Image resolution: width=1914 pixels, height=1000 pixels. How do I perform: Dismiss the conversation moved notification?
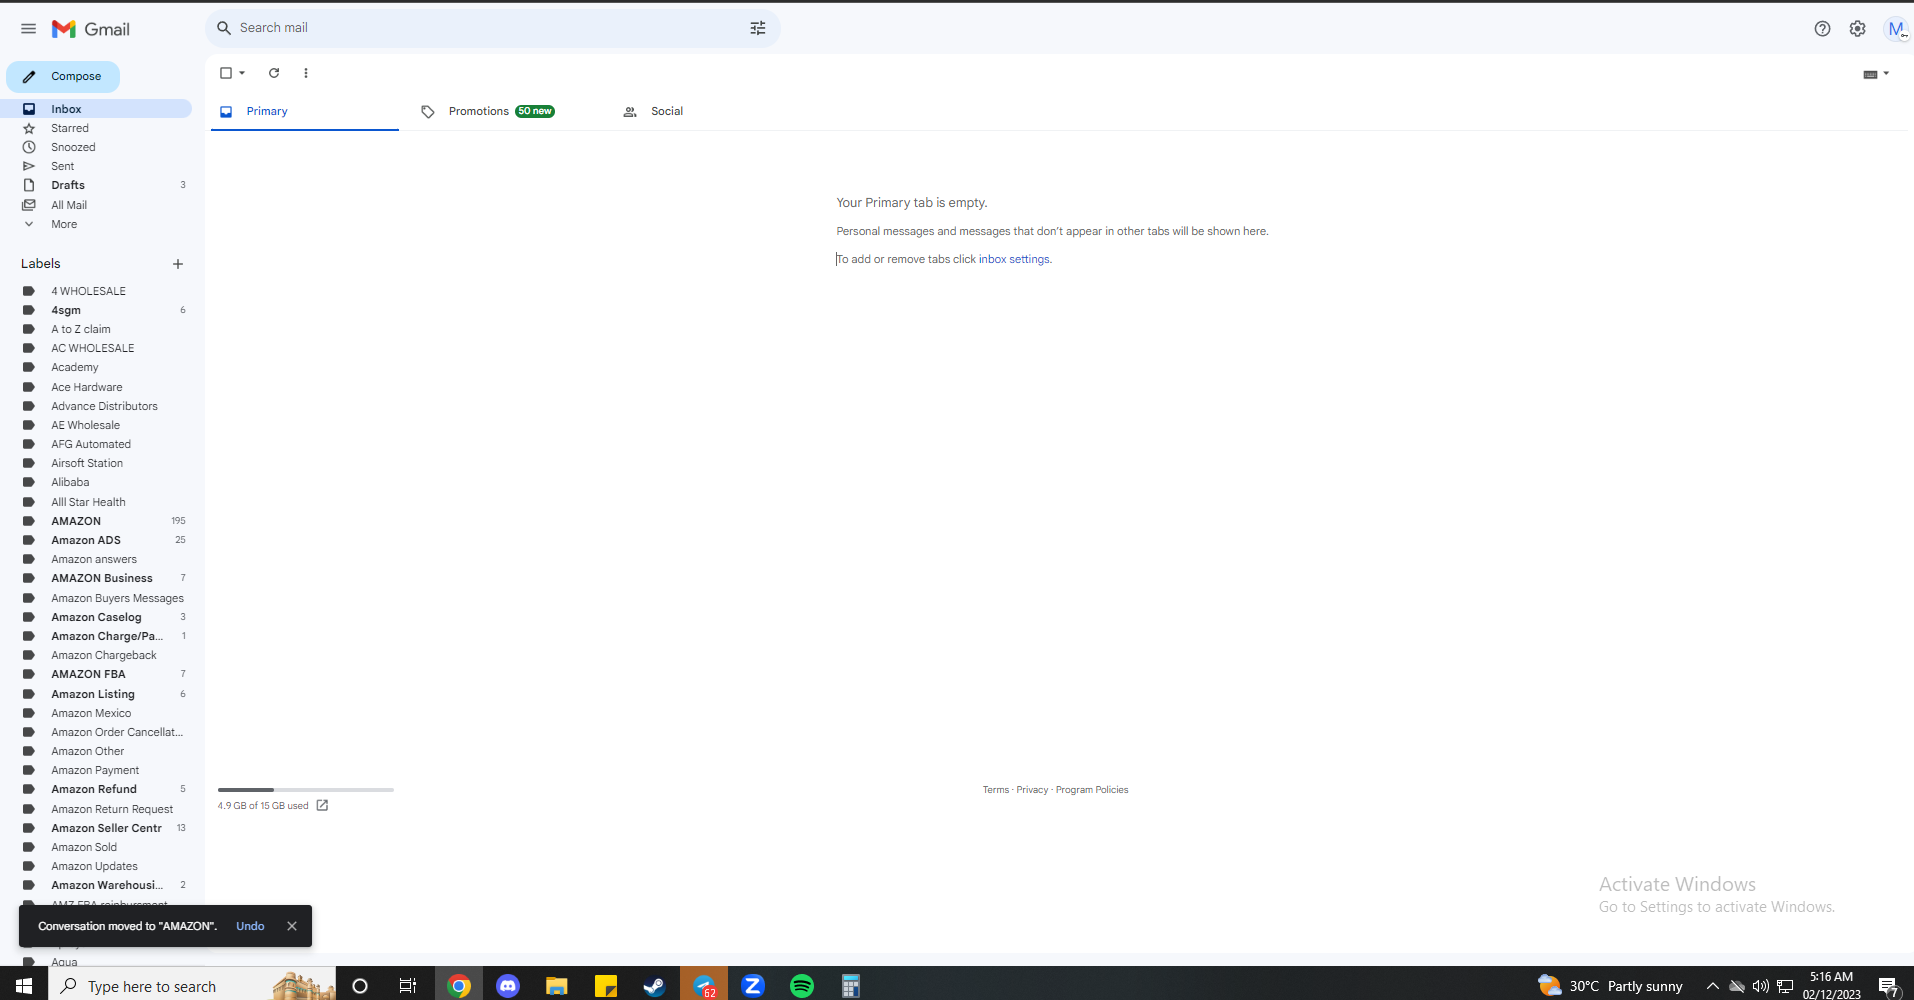(292, 926)
